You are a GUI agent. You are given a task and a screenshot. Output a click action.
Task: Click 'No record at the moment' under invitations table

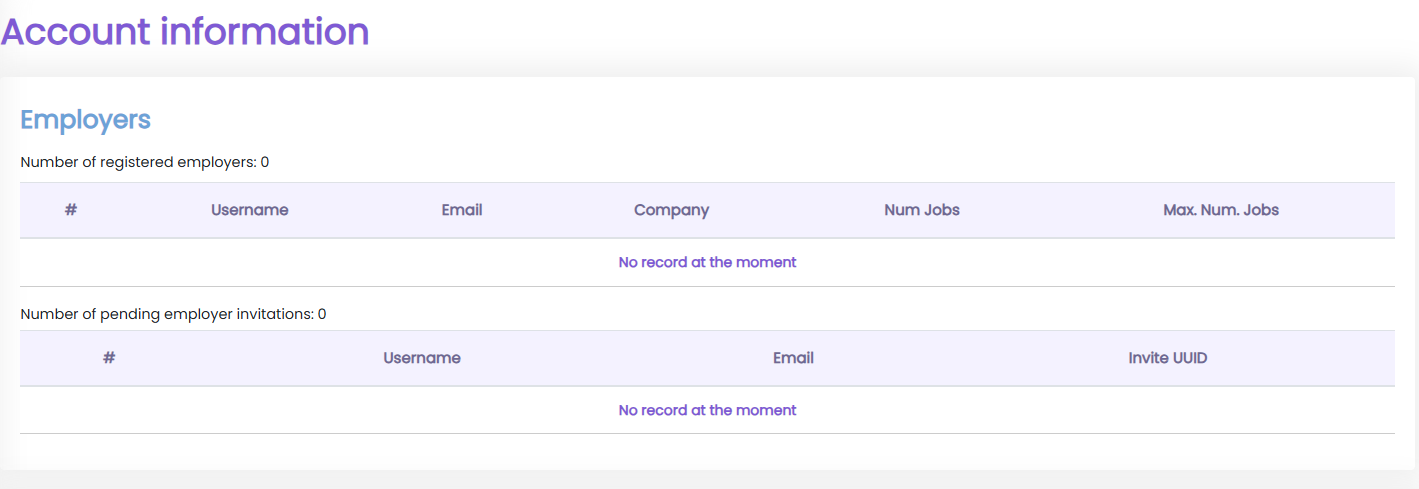coord(707,410)
